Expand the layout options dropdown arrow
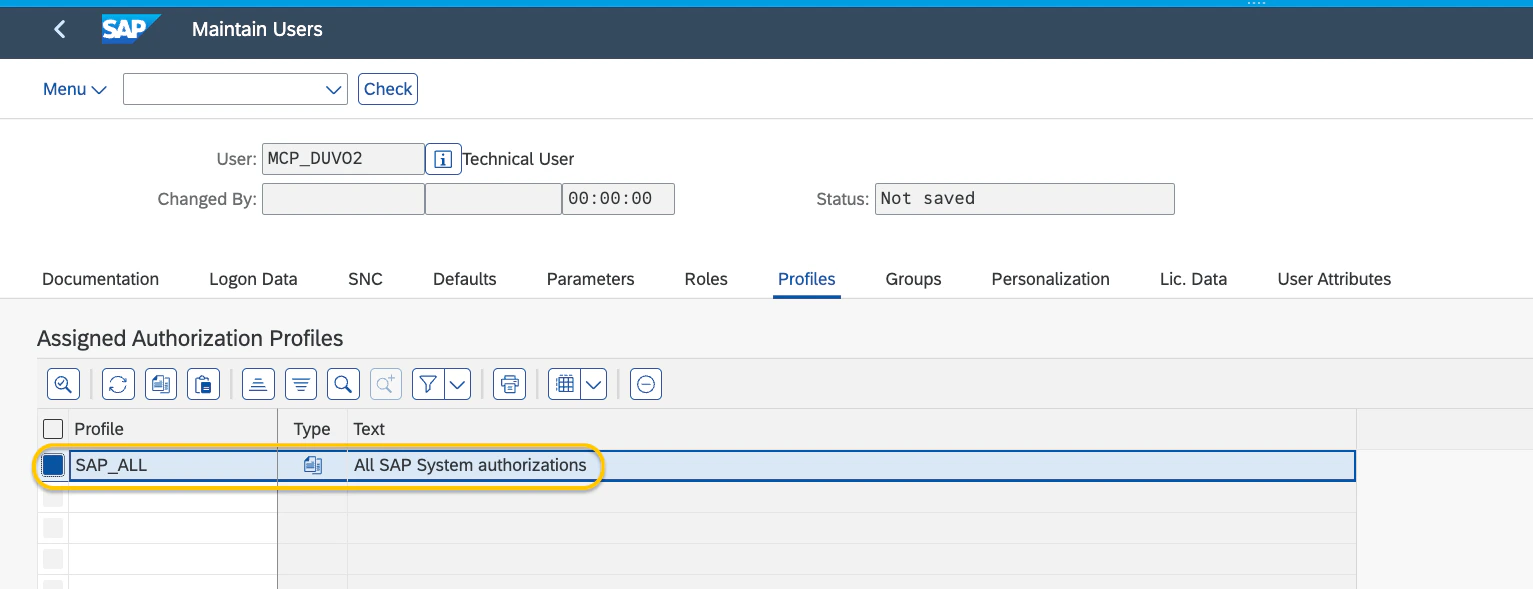The image size is (1533, 589). point(594,384)
